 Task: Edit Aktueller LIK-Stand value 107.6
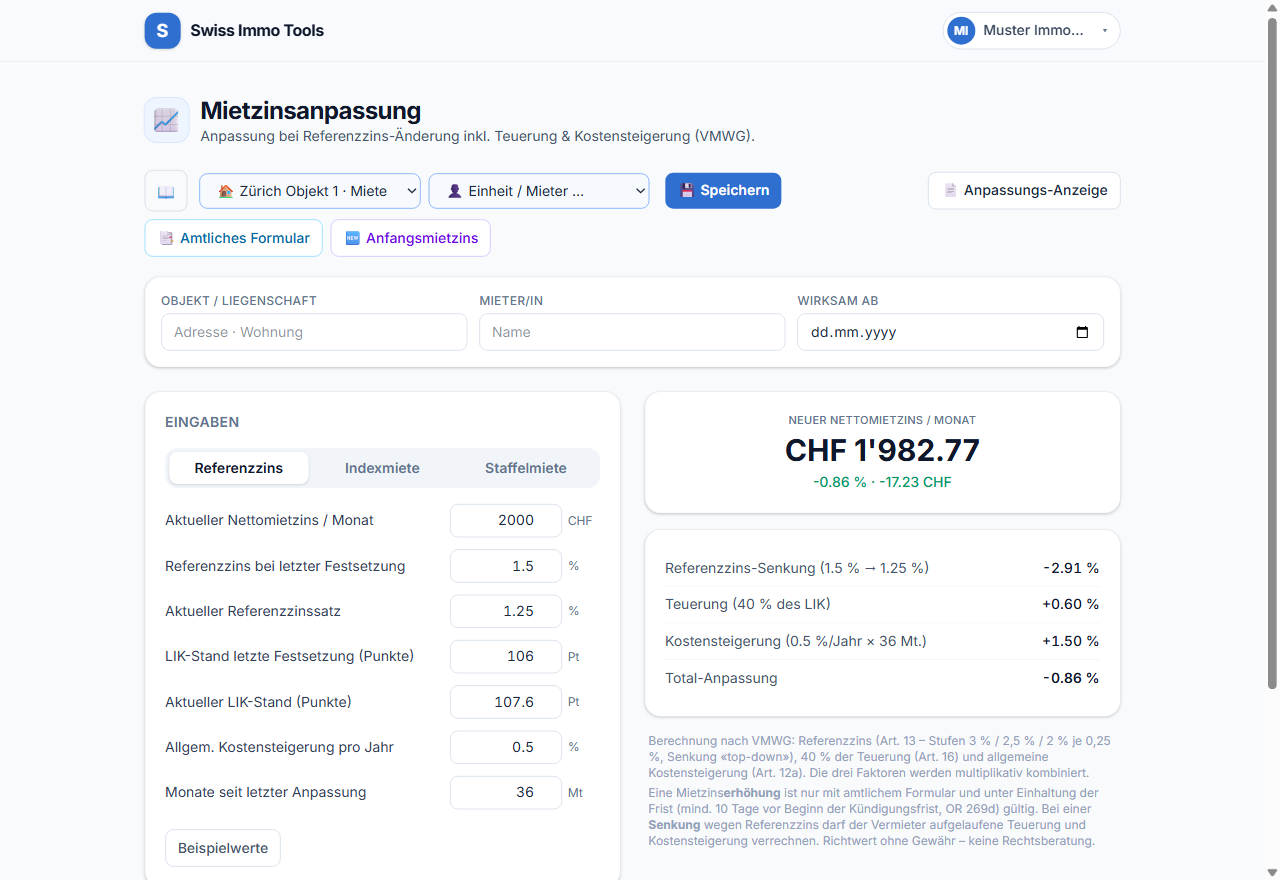coord(506,702)
